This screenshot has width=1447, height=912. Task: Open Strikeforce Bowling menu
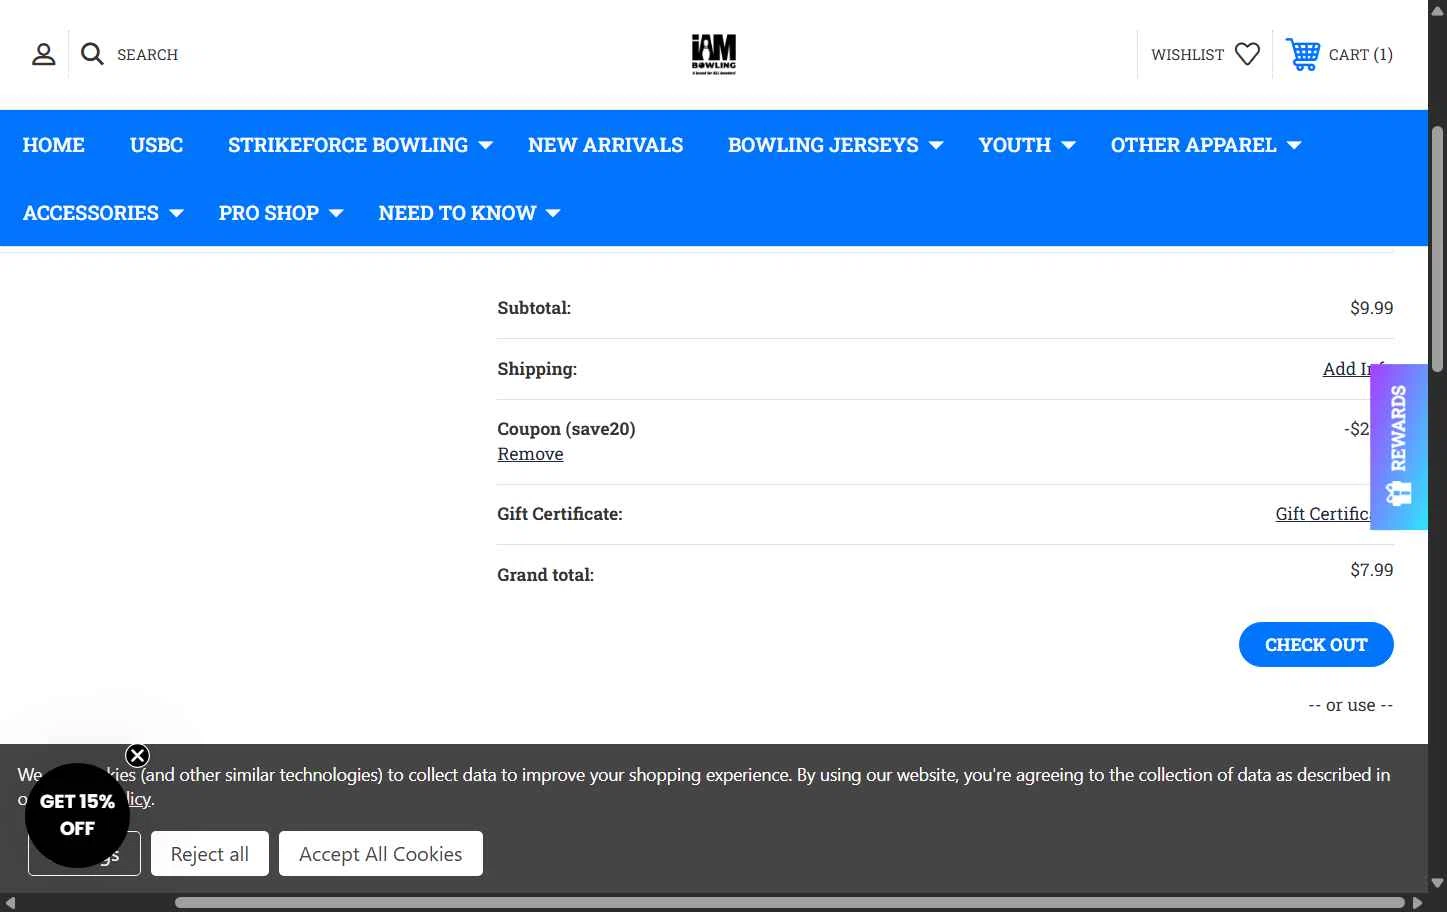coord(348,145)
